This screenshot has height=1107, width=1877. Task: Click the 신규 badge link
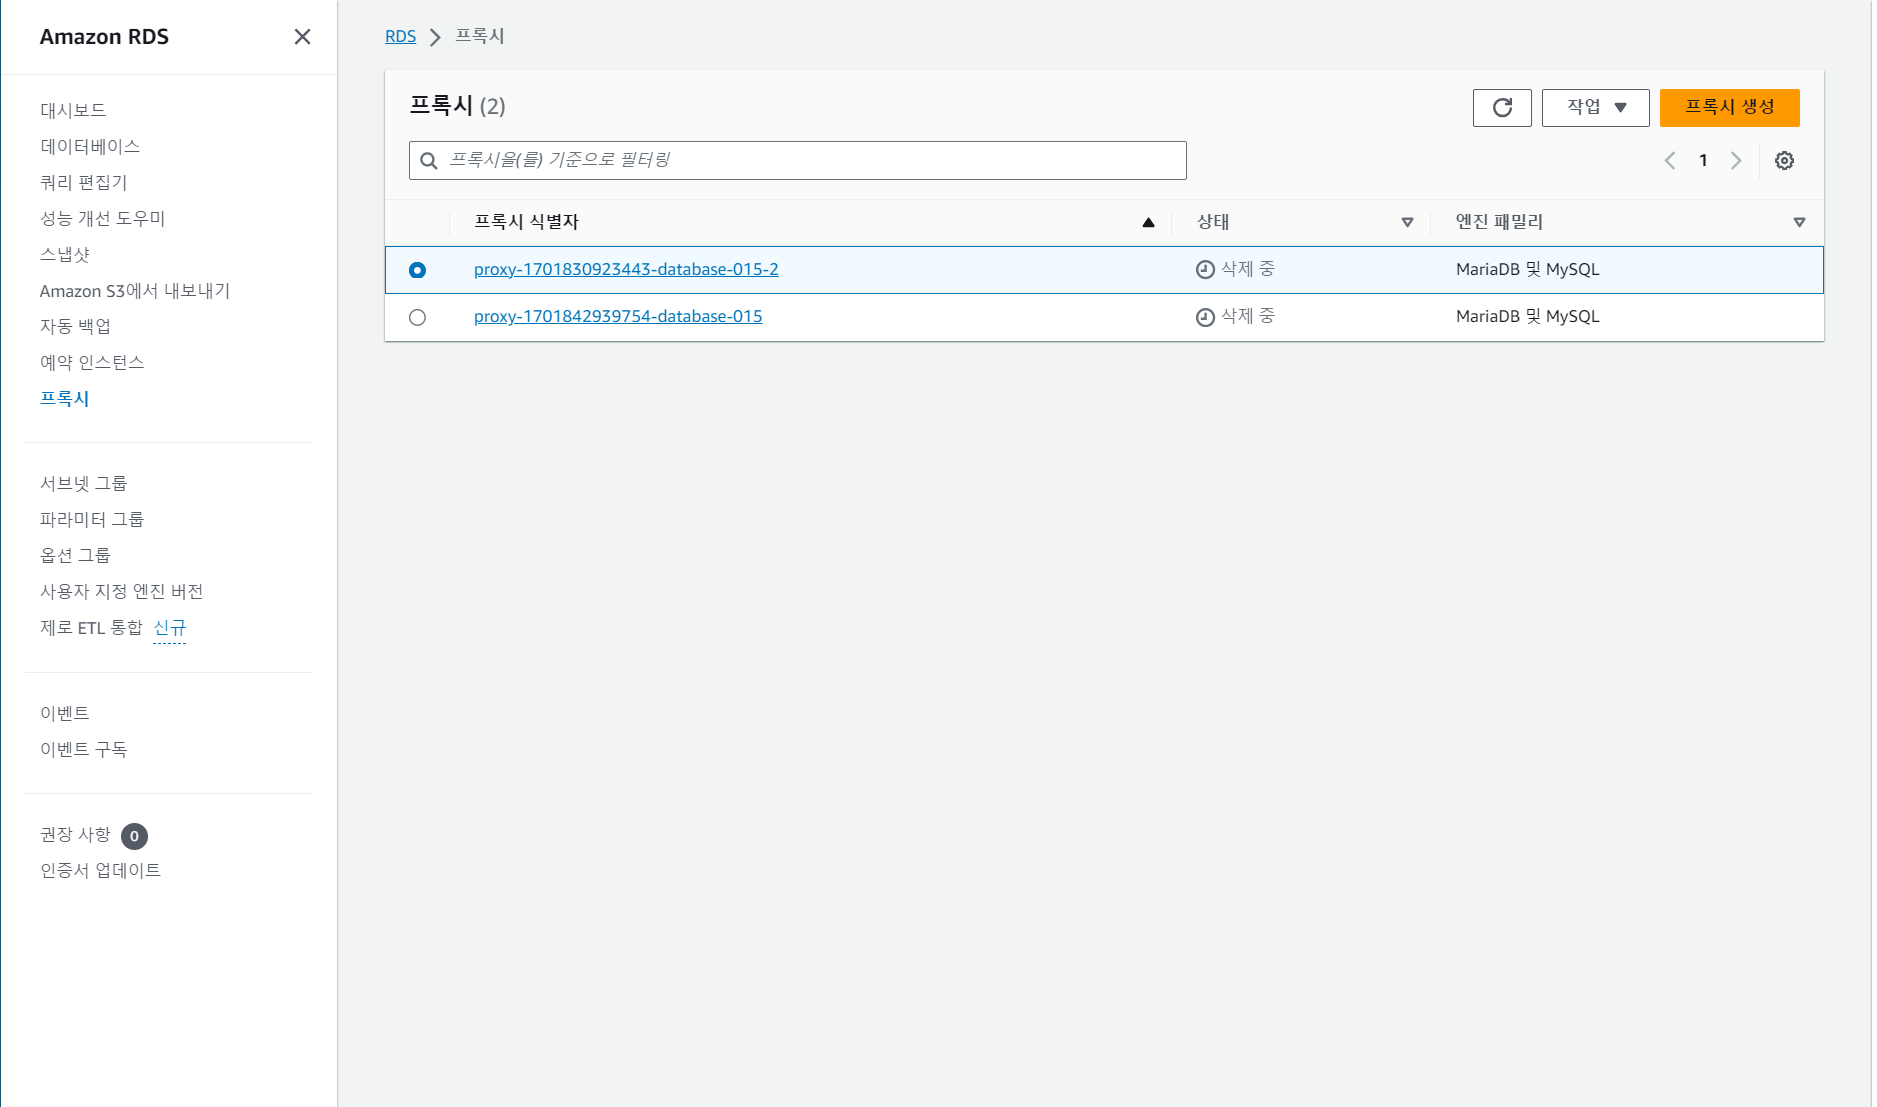(169, 628)
